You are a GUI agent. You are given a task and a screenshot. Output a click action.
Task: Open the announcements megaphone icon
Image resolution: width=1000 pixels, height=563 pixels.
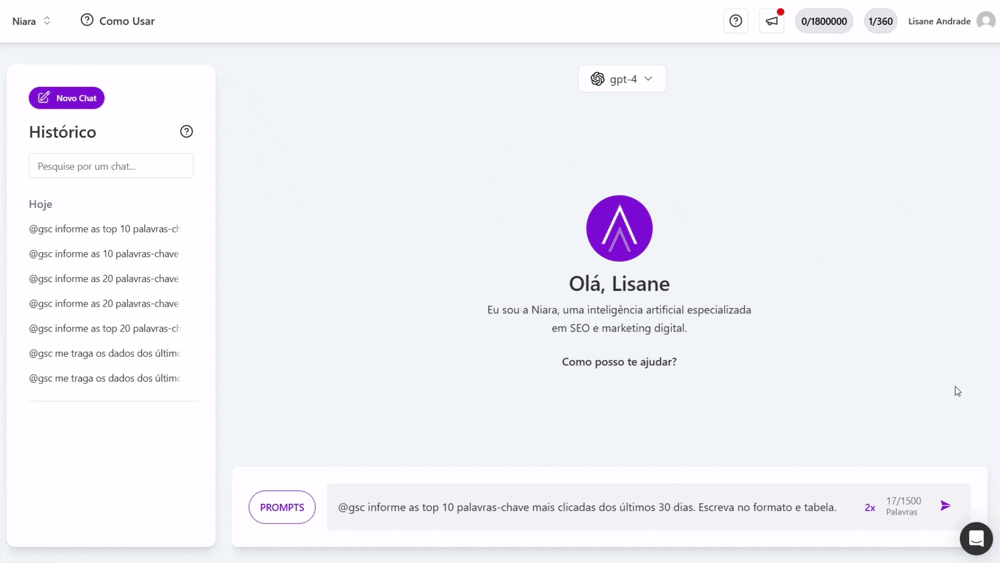(x=772, y=21)
